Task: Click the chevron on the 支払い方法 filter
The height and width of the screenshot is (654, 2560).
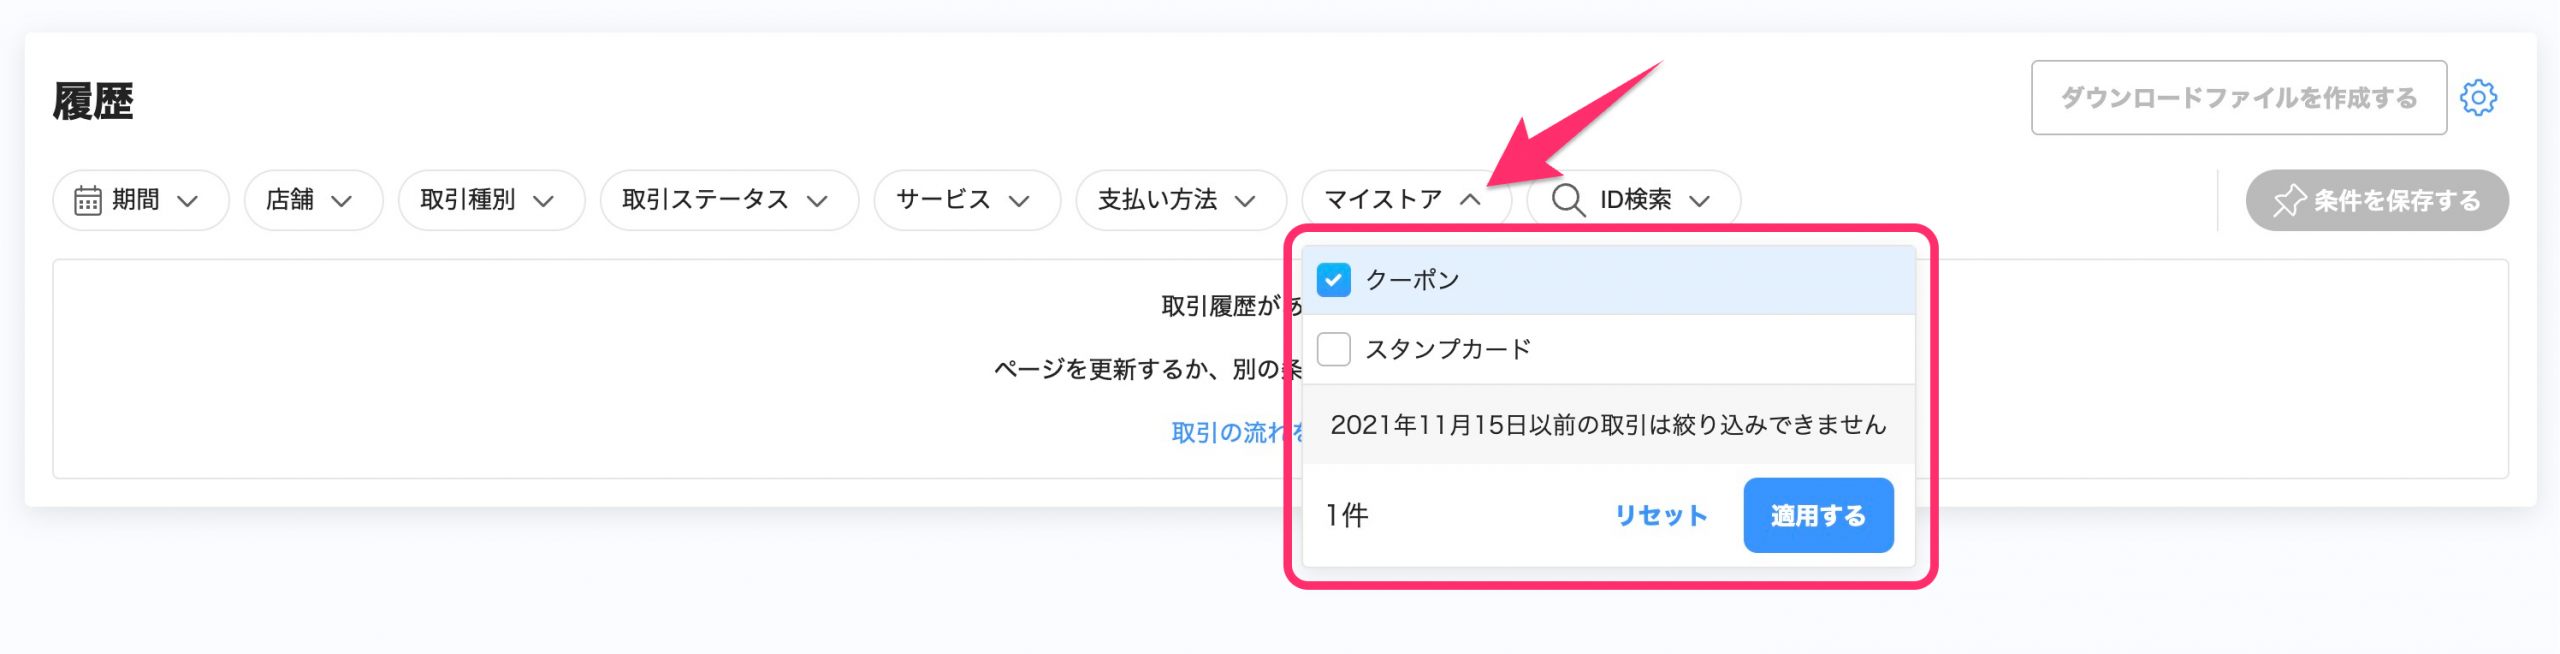Action: [1247, 201]
